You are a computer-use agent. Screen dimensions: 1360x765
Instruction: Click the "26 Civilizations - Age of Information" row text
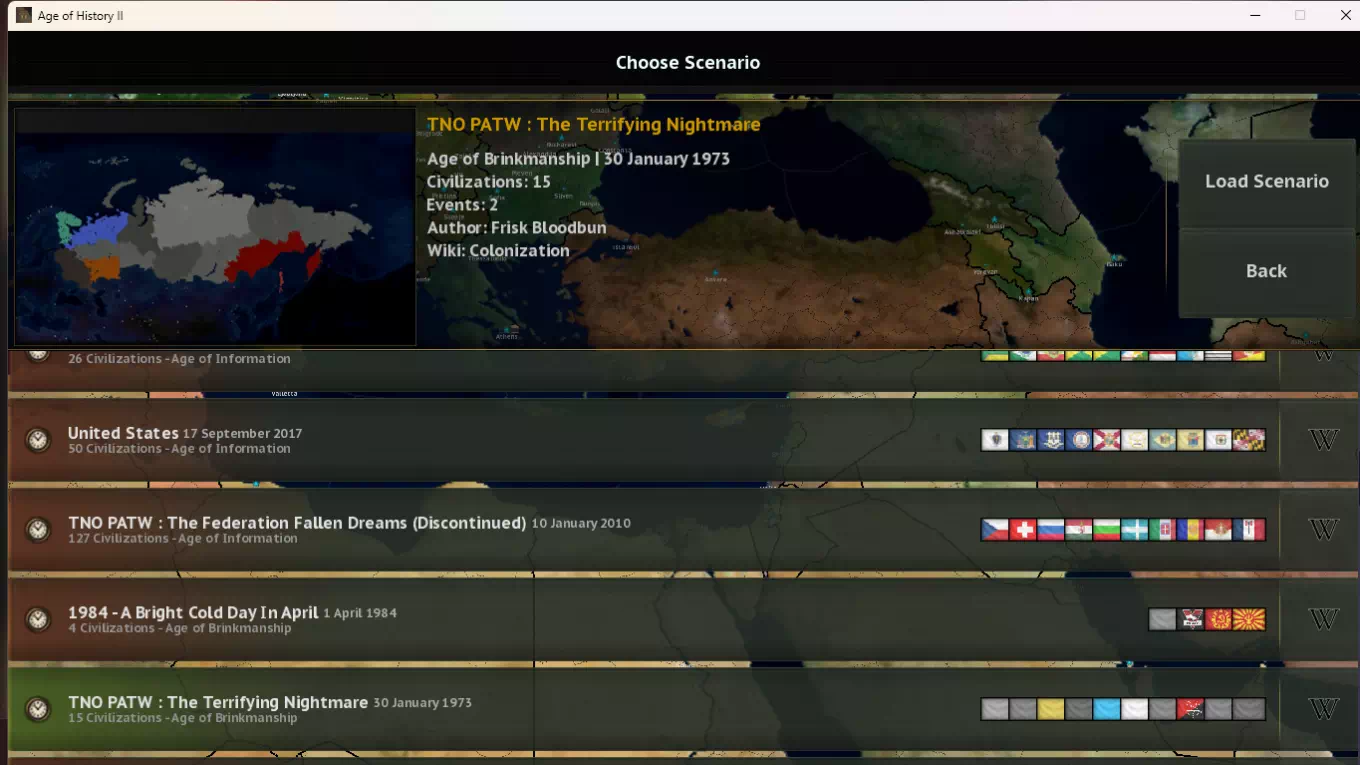click(179, 359)
